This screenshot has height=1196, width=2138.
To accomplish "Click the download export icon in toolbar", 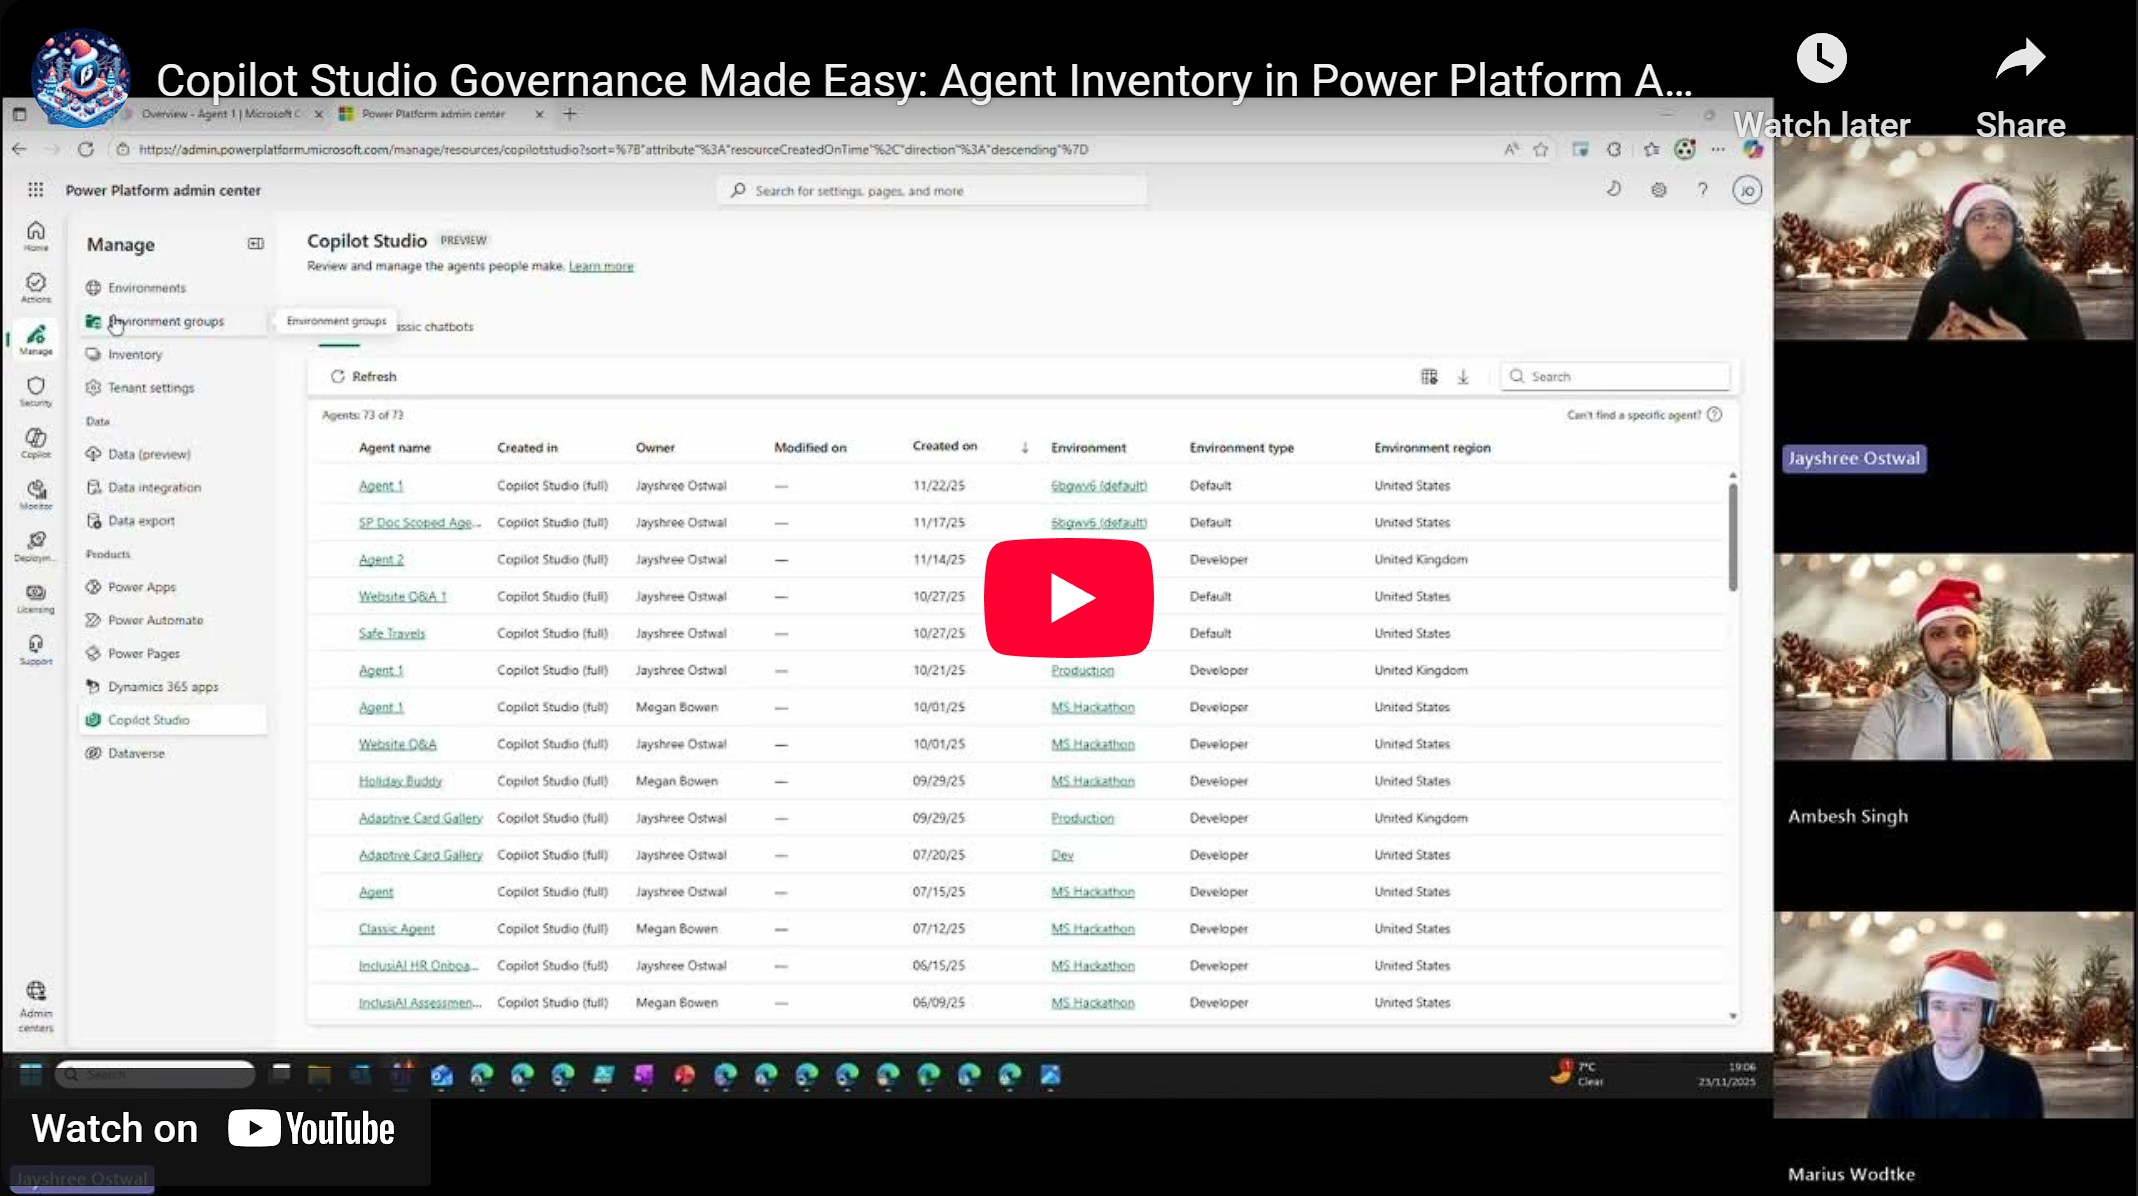I will point(1463,377).
